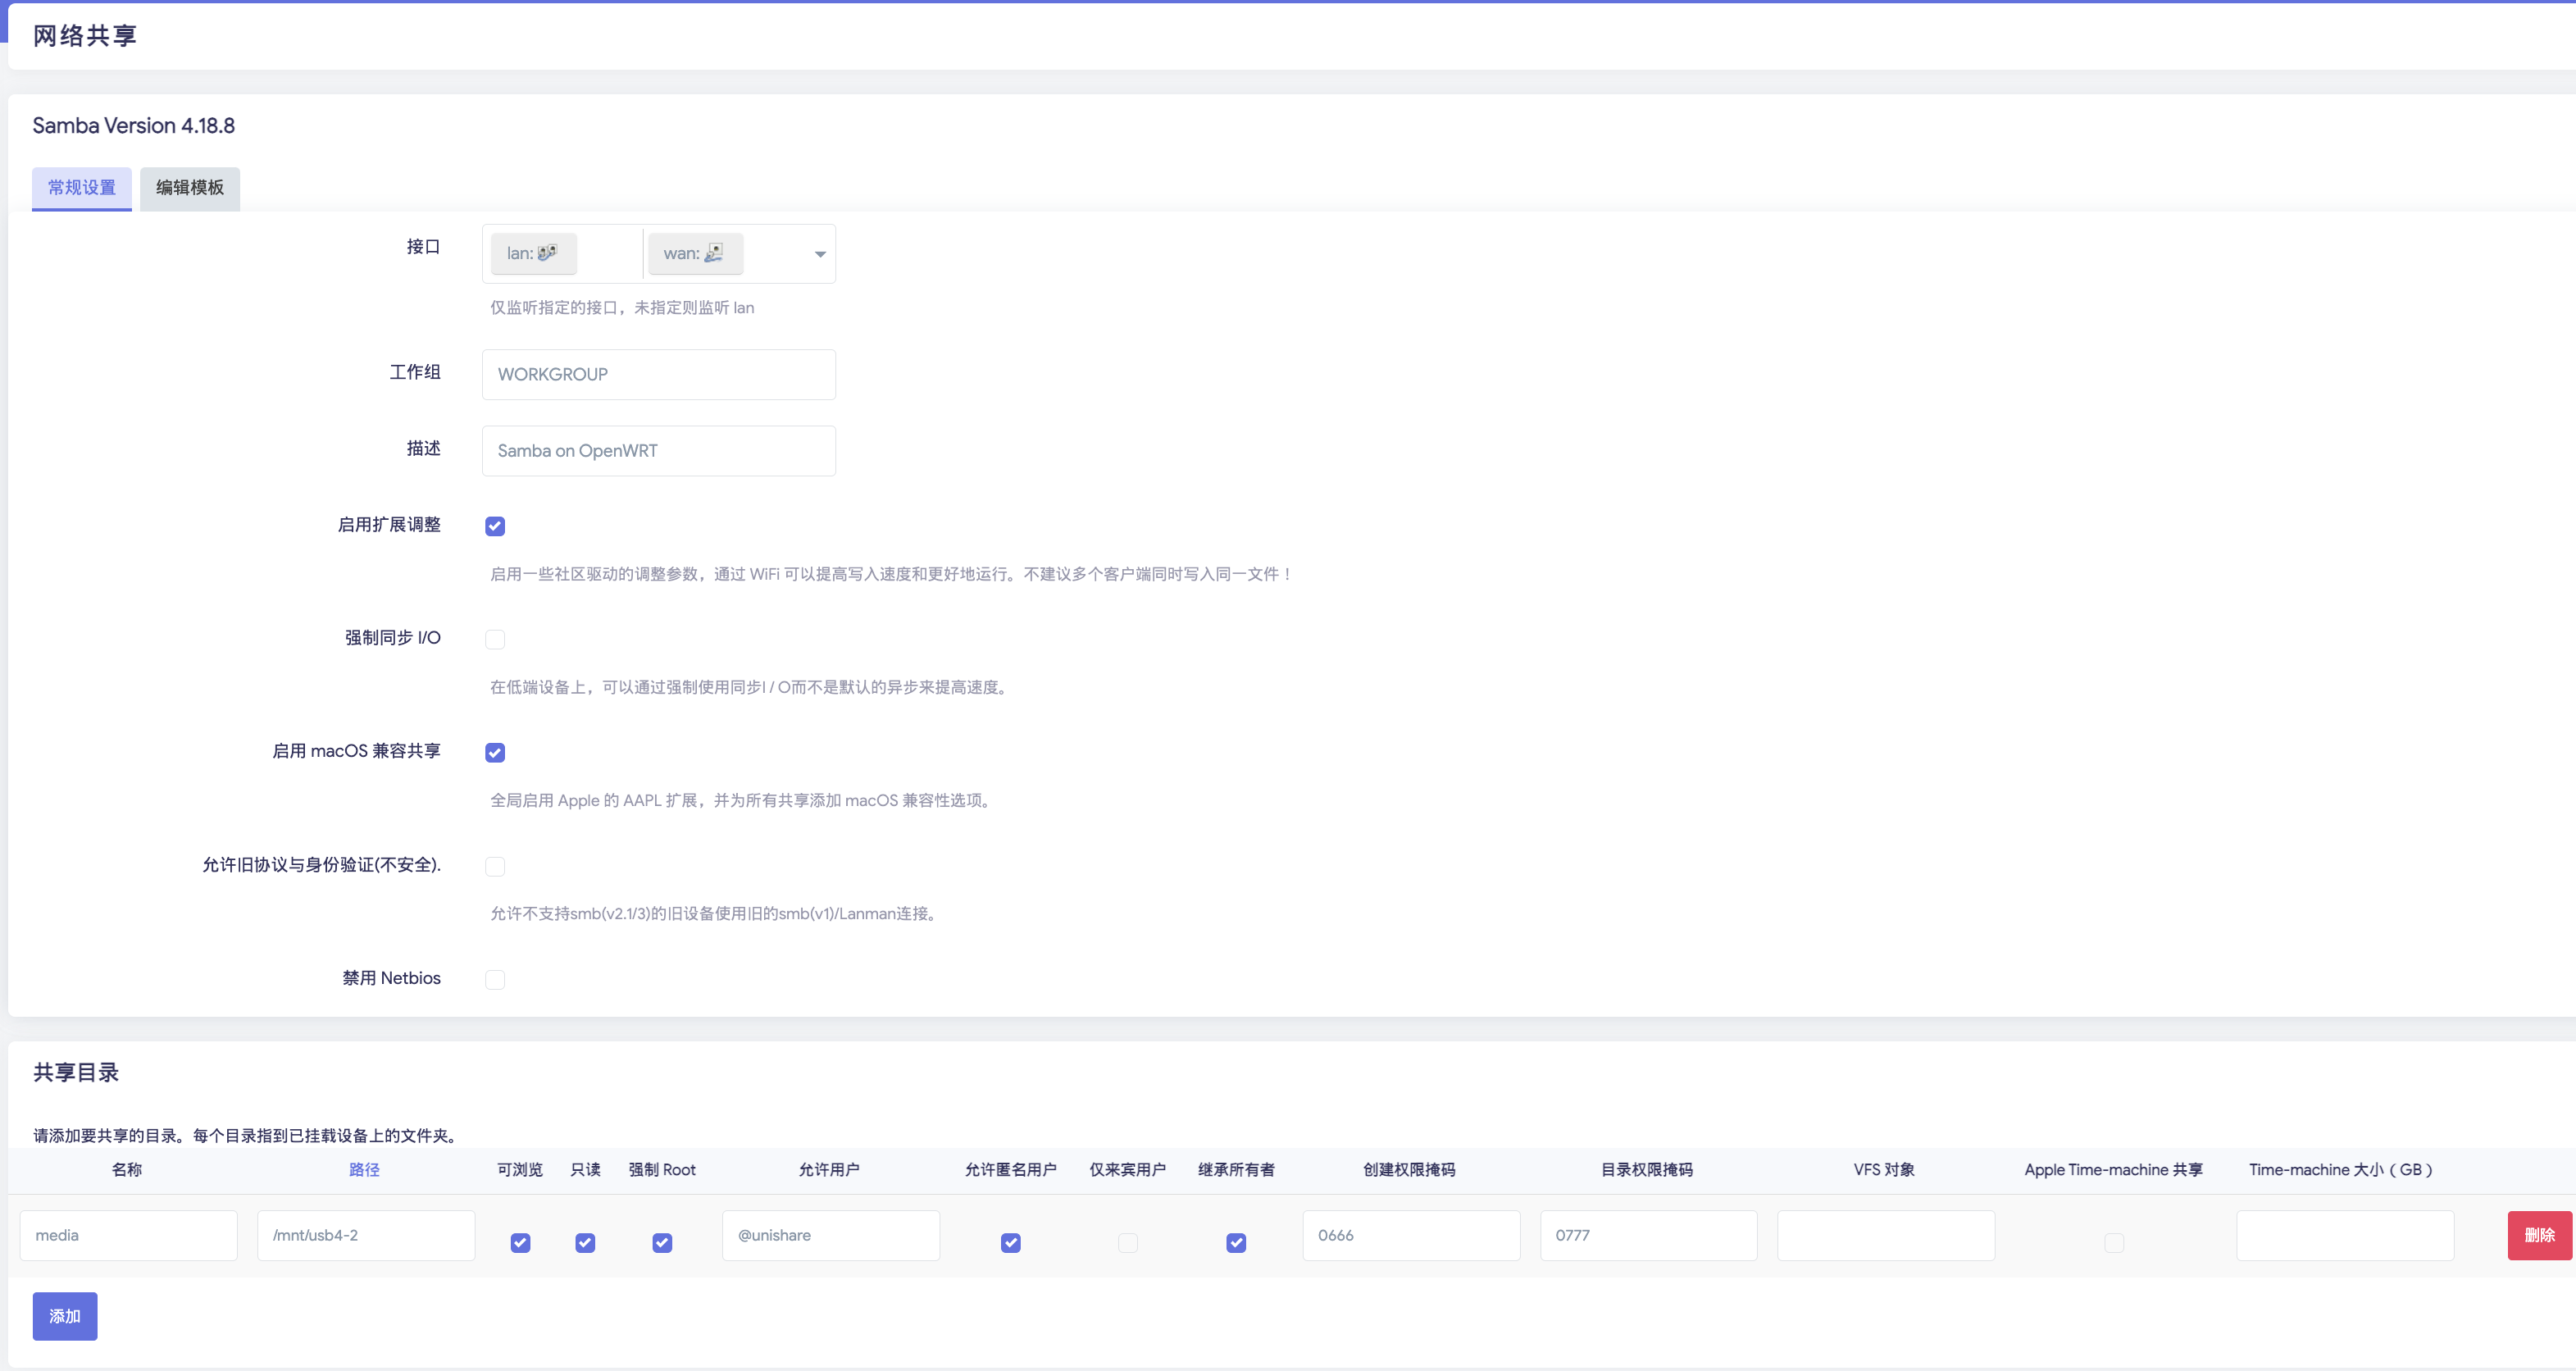Disable the 启用扩展调整 checkbox
Image resolution: width=2576 pixels, height=1371 pixels.
tap(495, 526)
